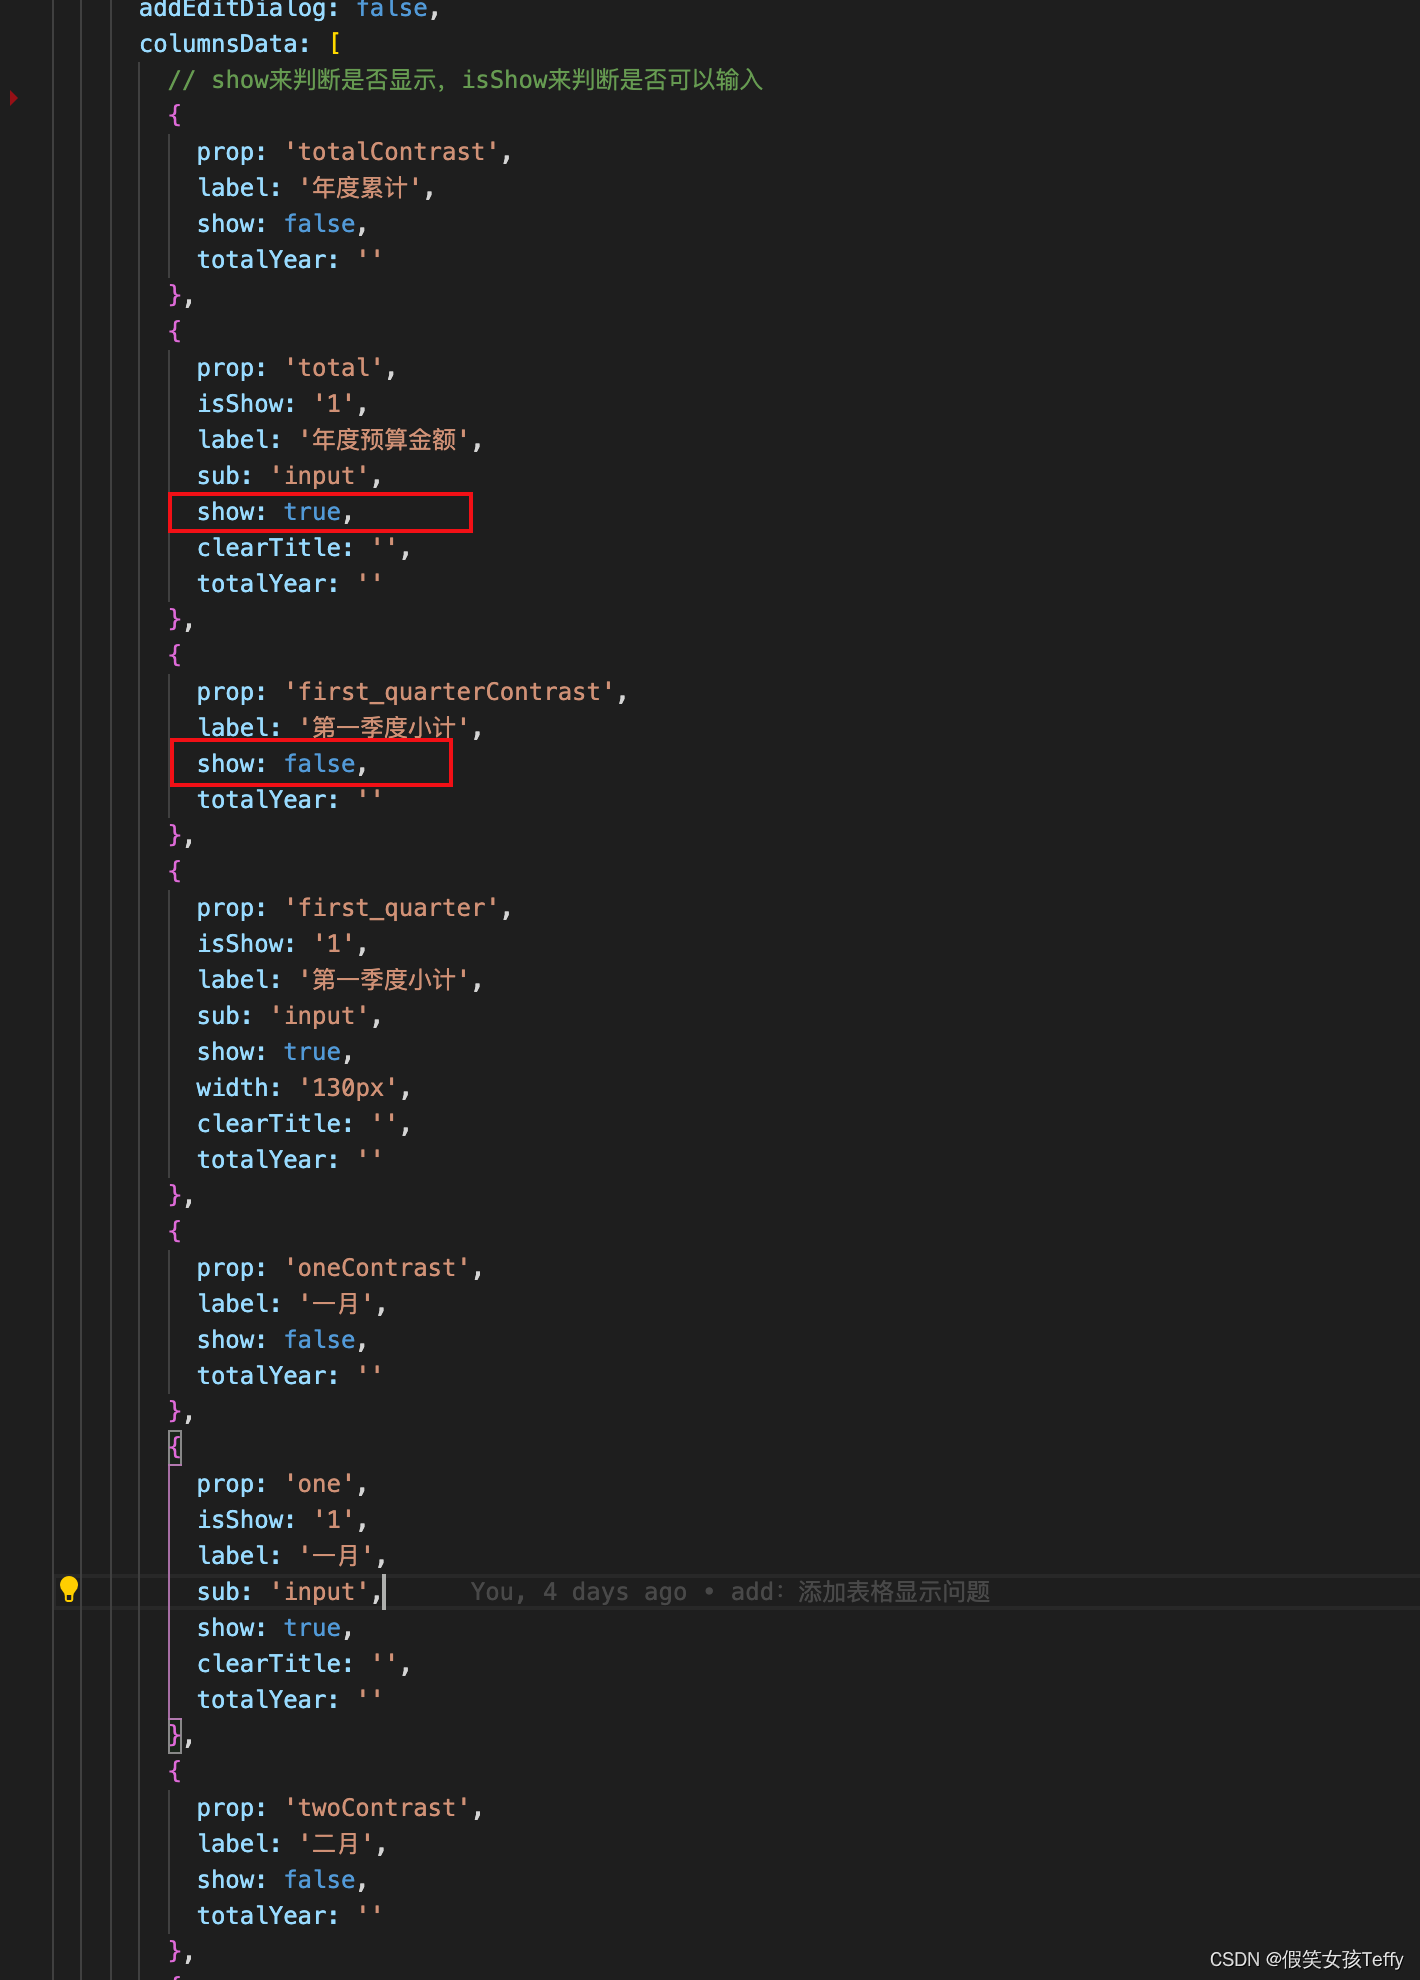The height and width of the screenshot is (1980, 1420).
Task: Click the git blame text "You, 4 days ago"
Action: coord(579,1592)
